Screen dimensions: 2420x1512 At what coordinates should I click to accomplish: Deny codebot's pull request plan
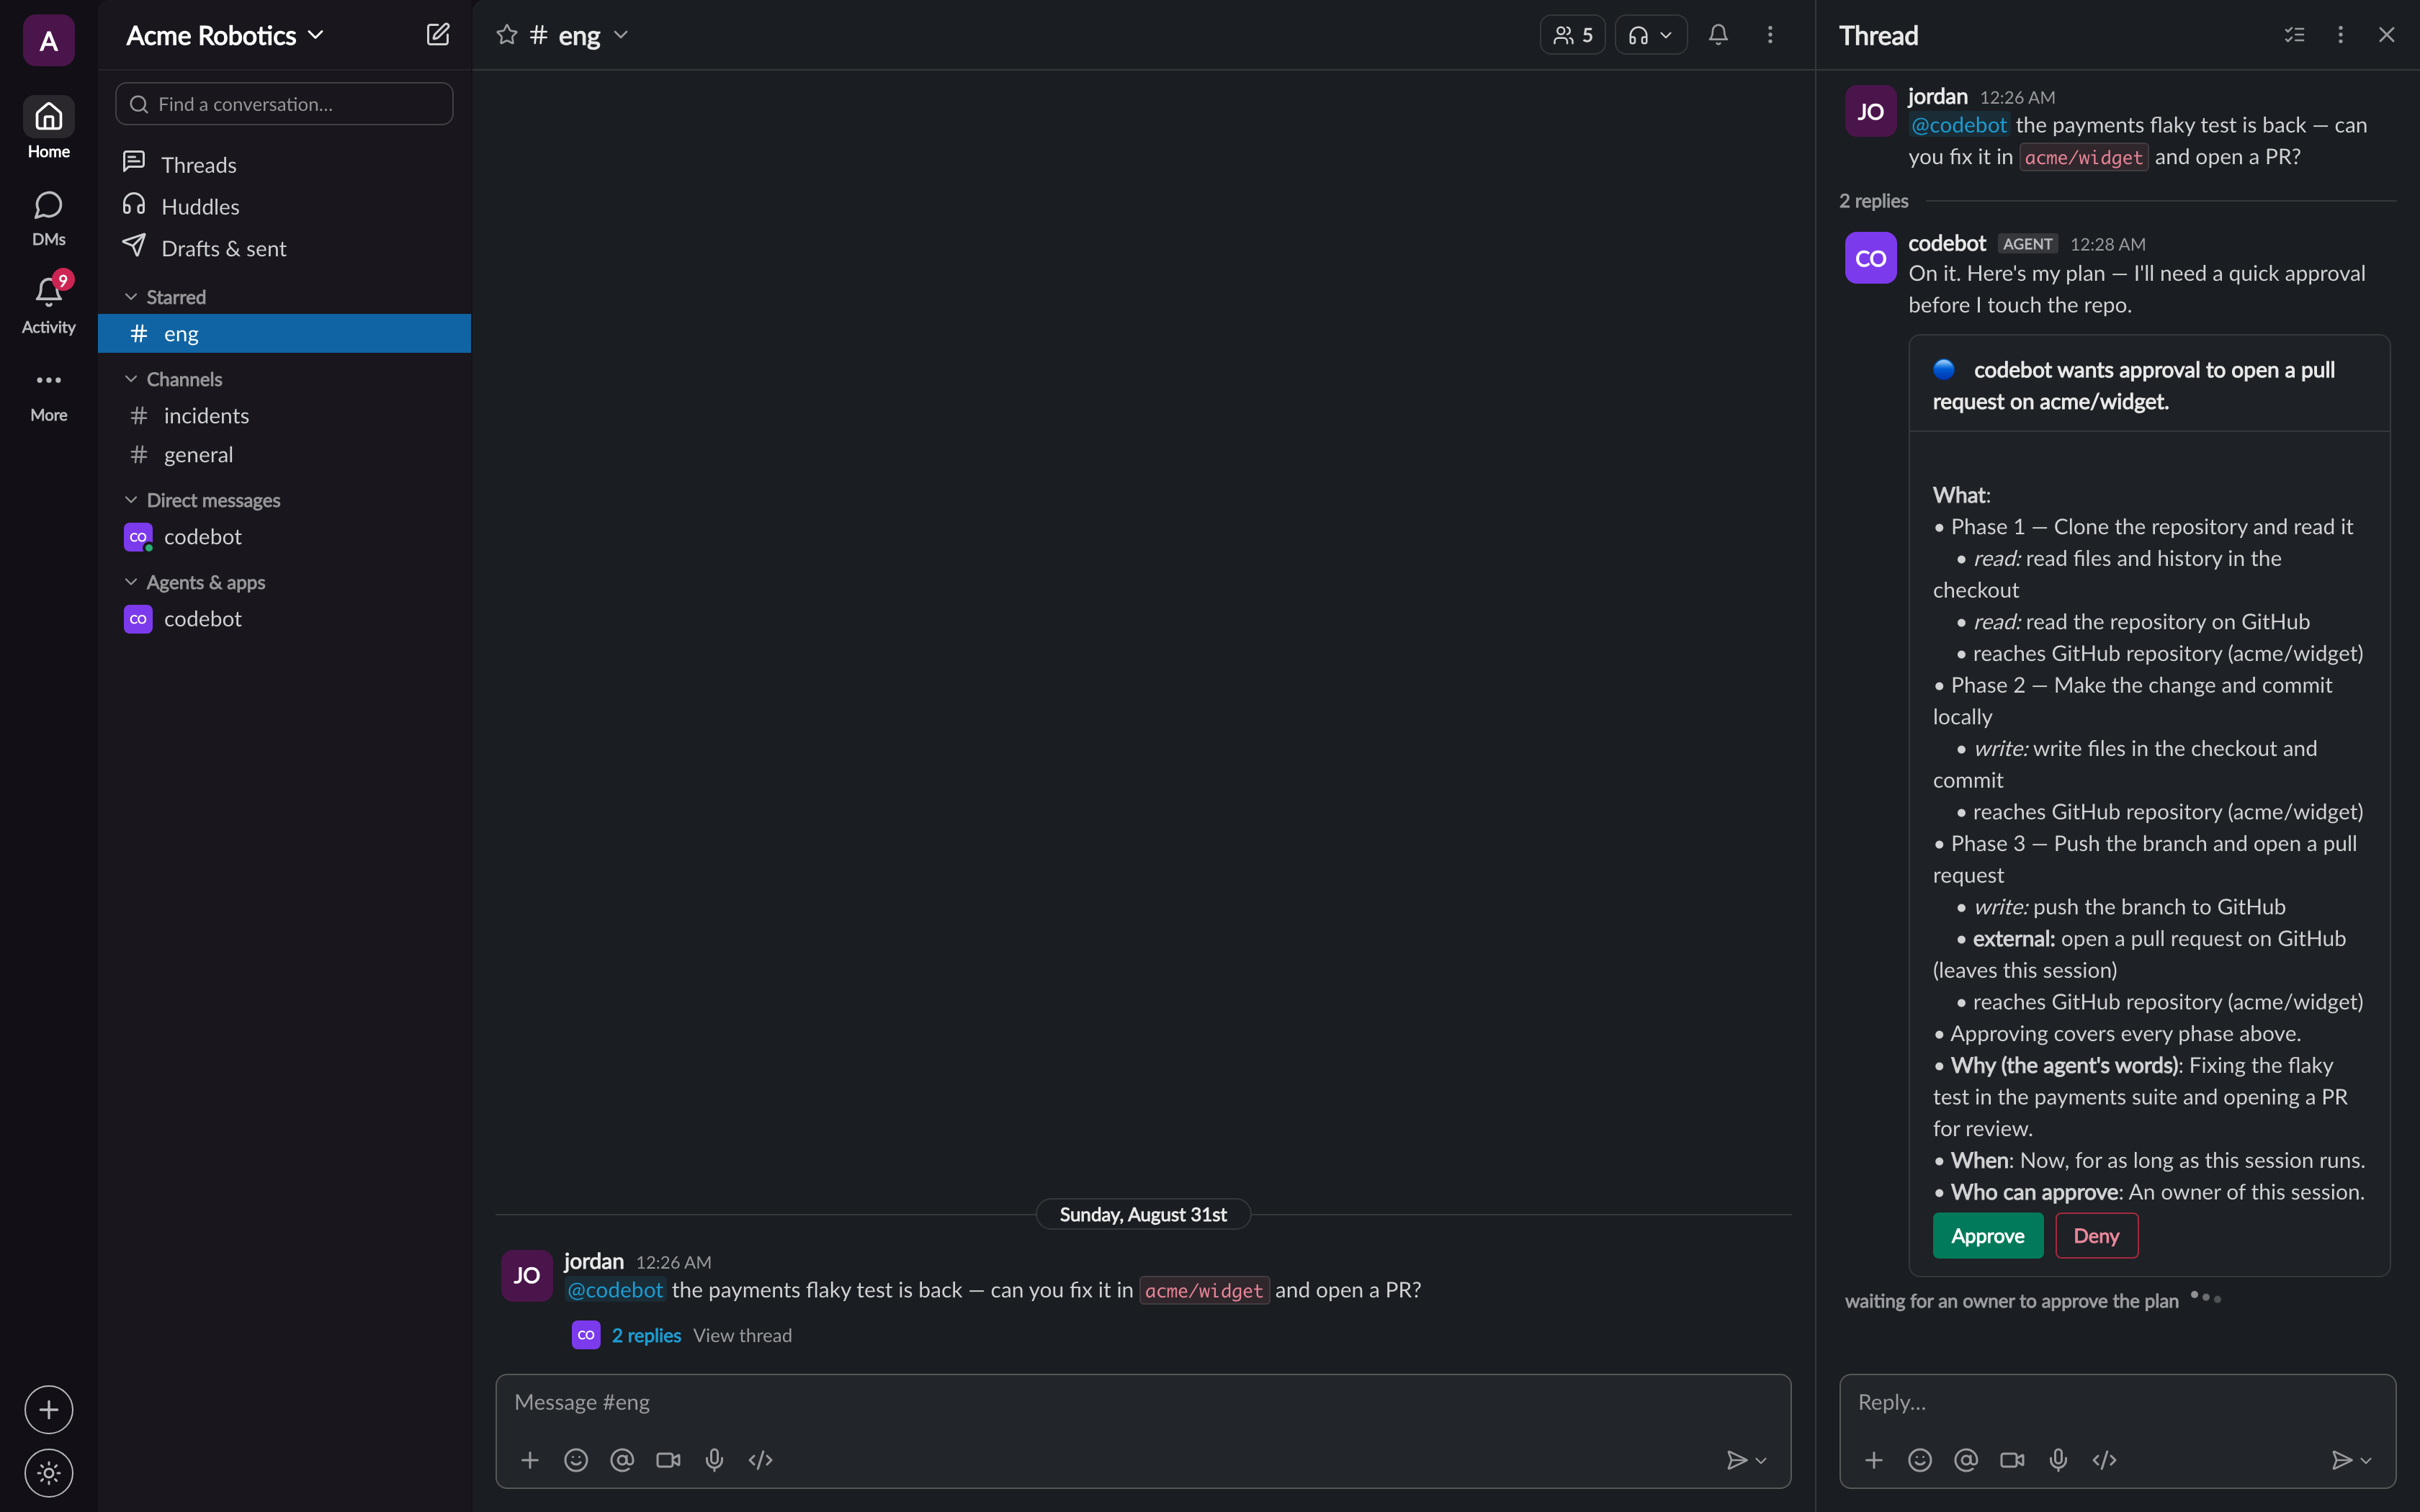(2096, 1236)
